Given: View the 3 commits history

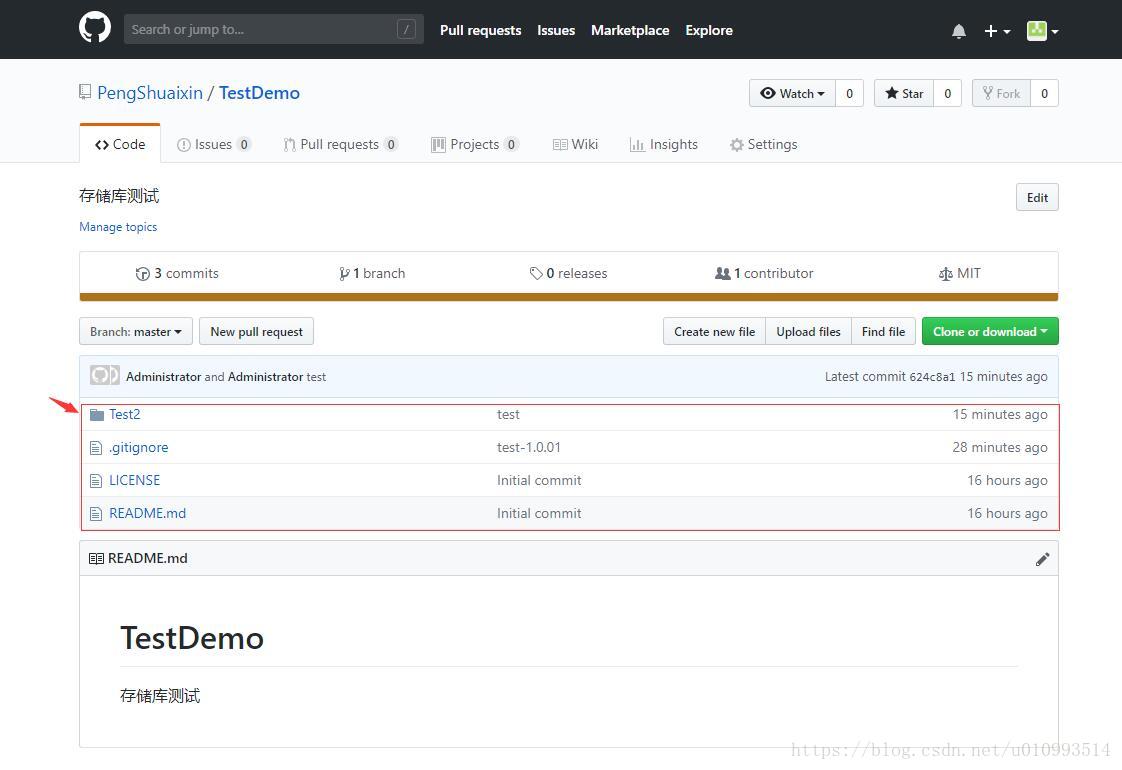Looking at the screenshot, I should click(x=177, y=273).
